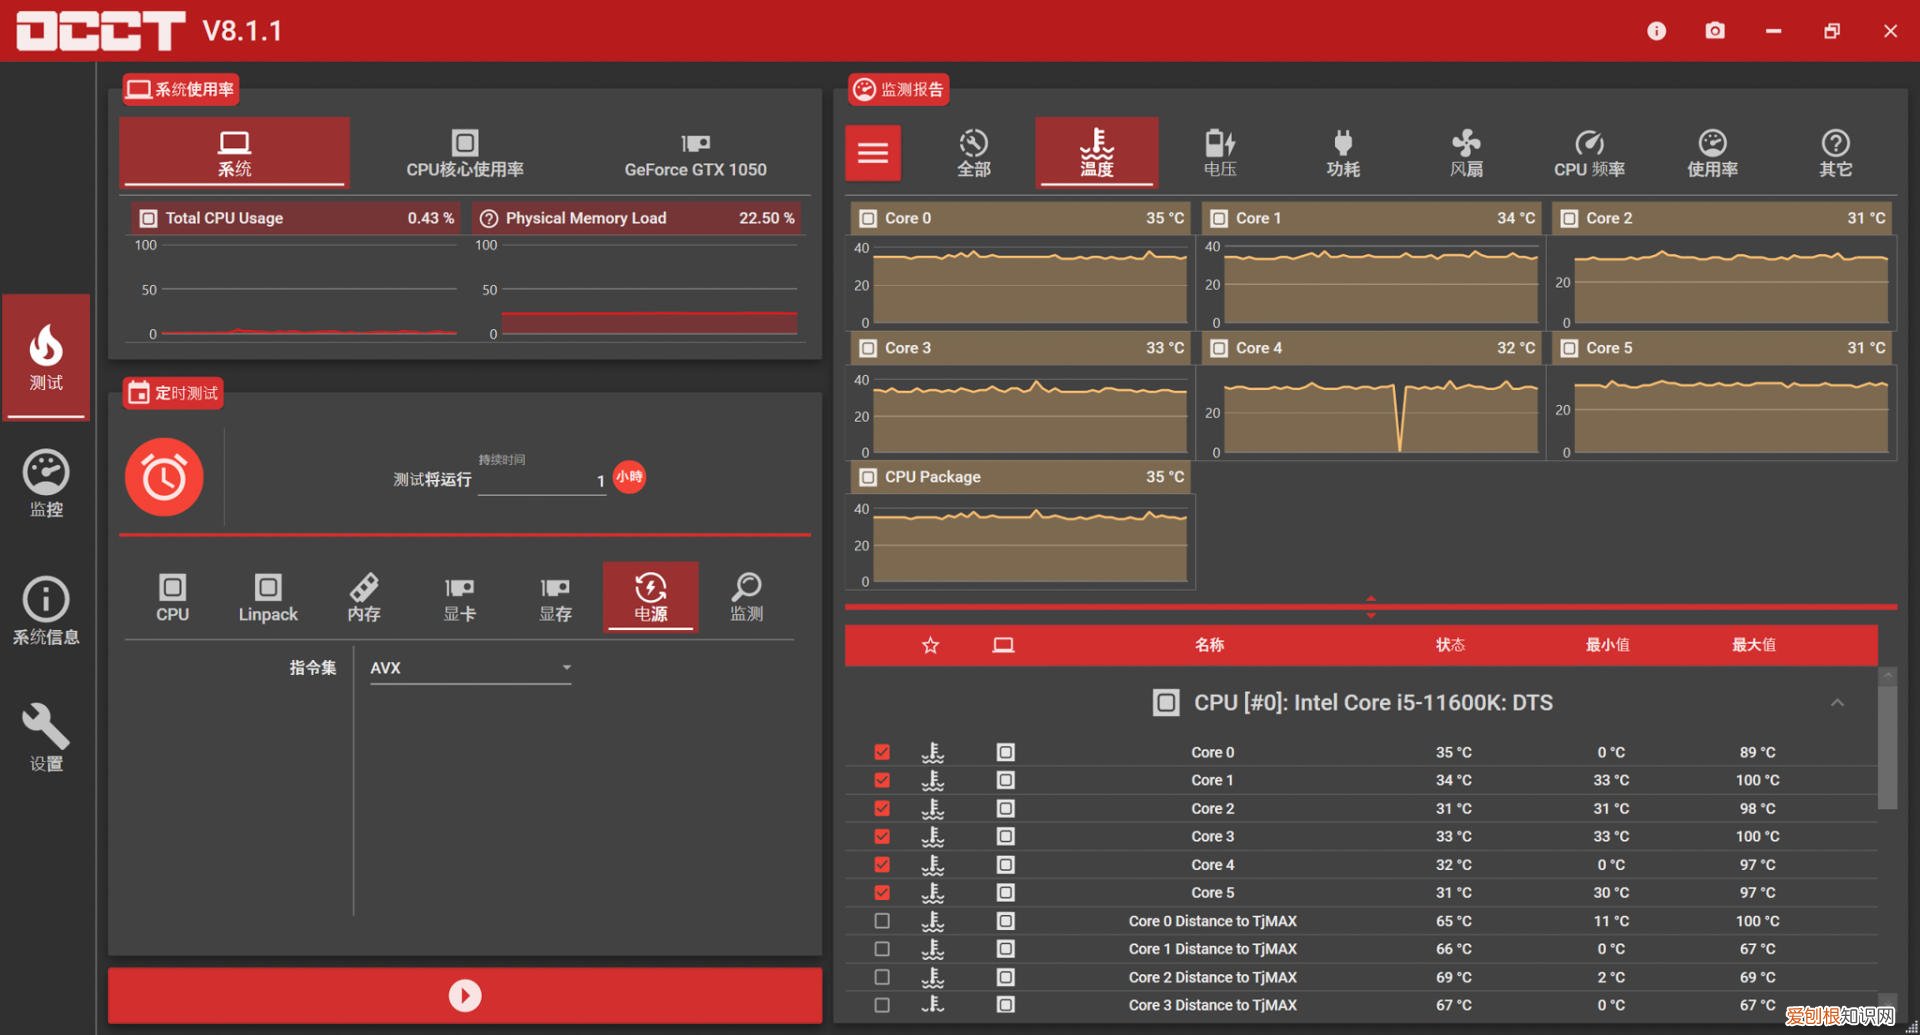This screenshot has width=1920, height=1035.
Task: Open the 测试 (Test) sidebar section
Action: (46, 357)
